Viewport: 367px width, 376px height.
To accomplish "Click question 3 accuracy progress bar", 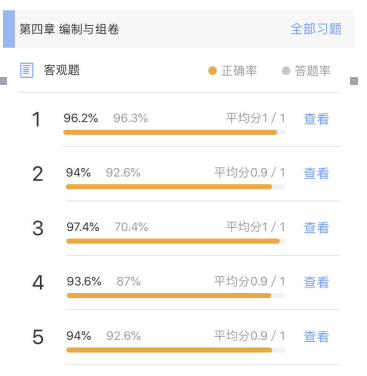I will pos(175,241).
